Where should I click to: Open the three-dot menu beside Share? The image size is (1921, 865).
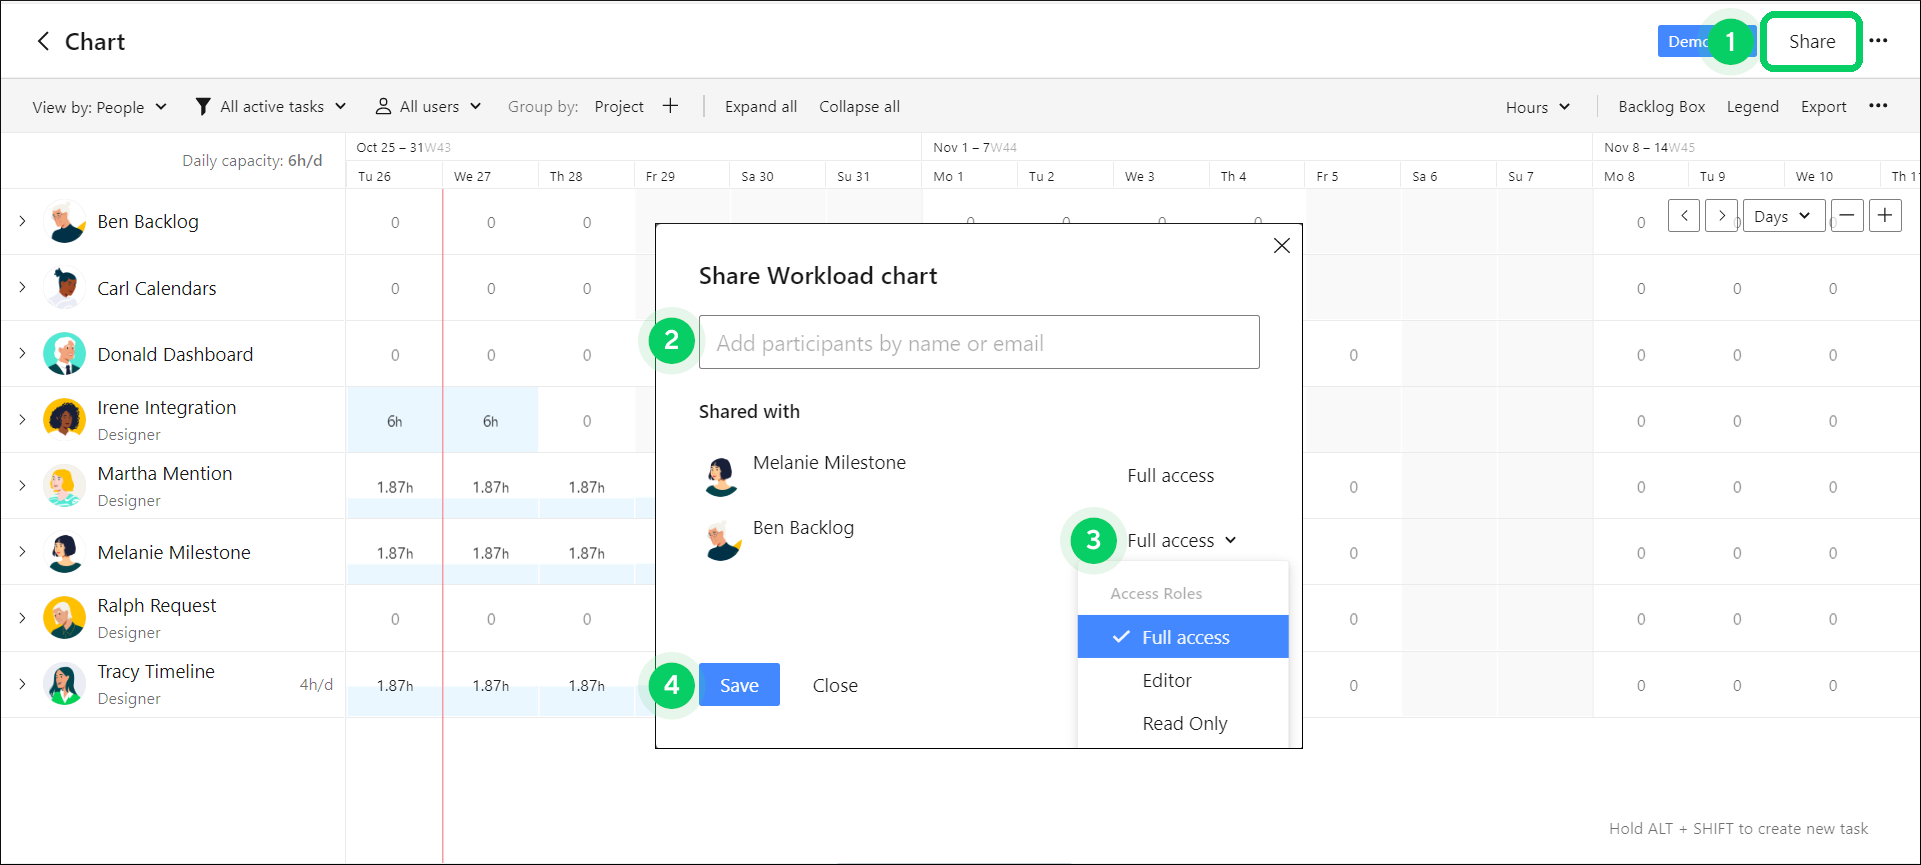point(1878,41)
